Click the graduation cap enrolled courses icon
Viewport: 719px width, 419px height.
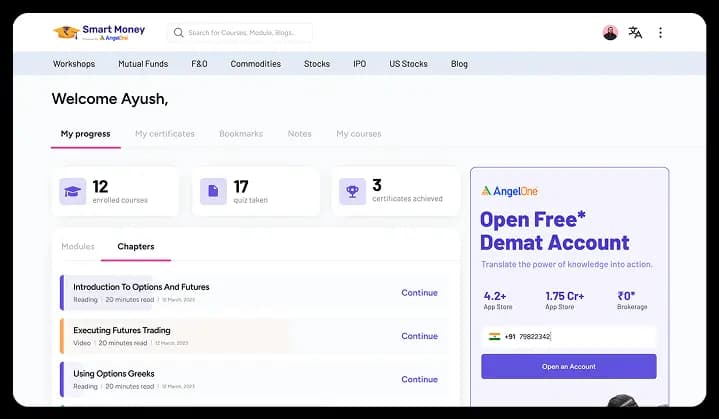72,191
